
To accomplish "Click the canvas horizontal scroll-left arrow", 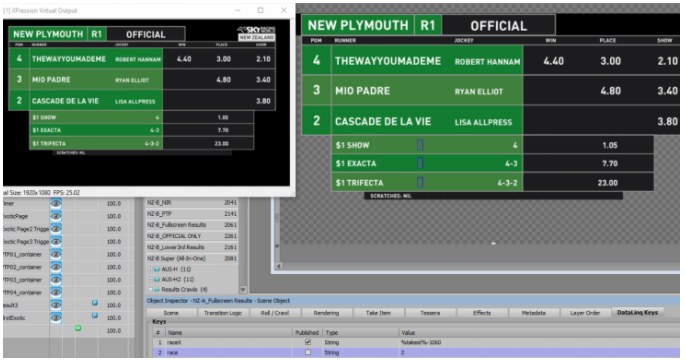I will click(x=279, y=266).
